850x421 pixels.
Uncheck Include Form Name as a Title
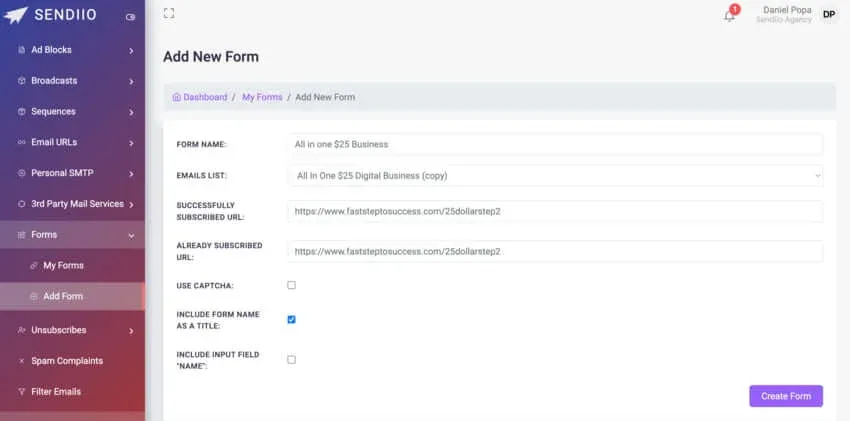(292, 320)
